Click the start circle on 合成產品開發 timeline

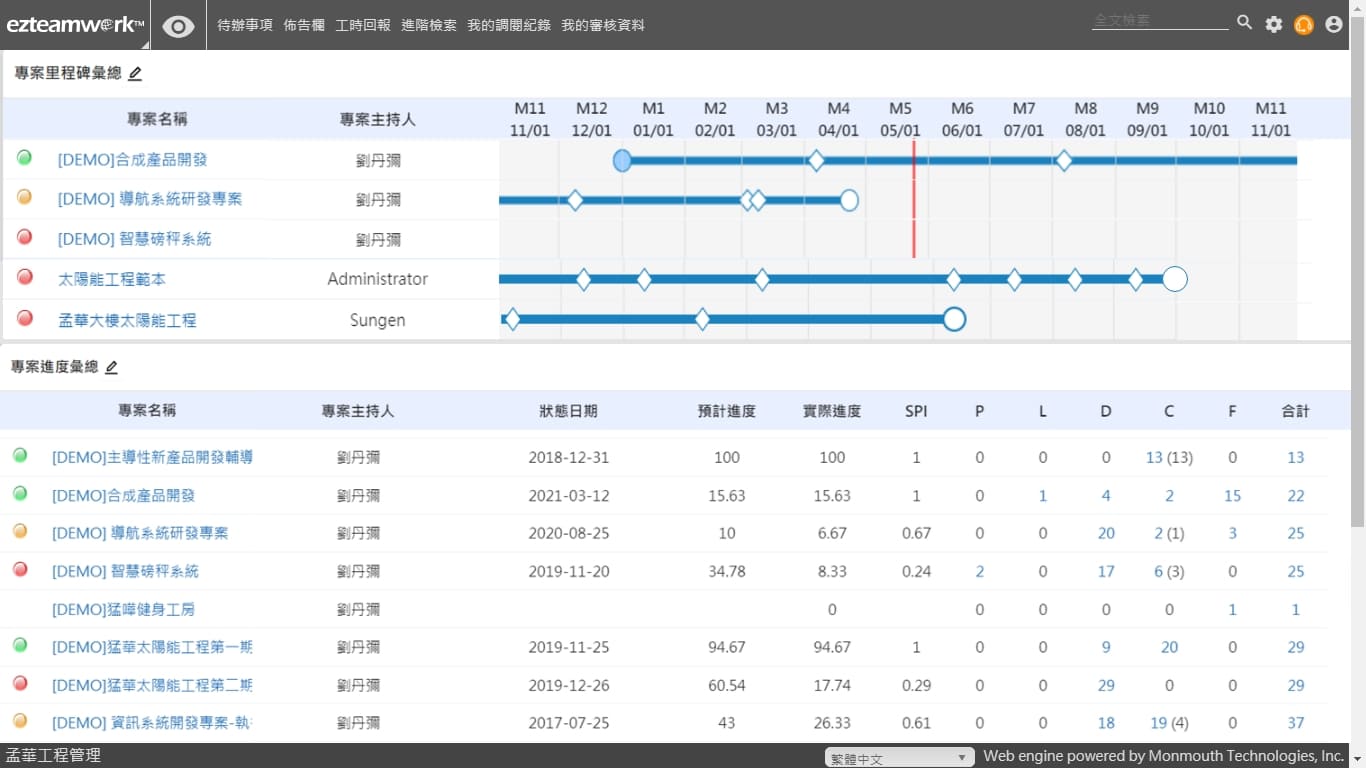pyautogui.click(x=622, y=160)
